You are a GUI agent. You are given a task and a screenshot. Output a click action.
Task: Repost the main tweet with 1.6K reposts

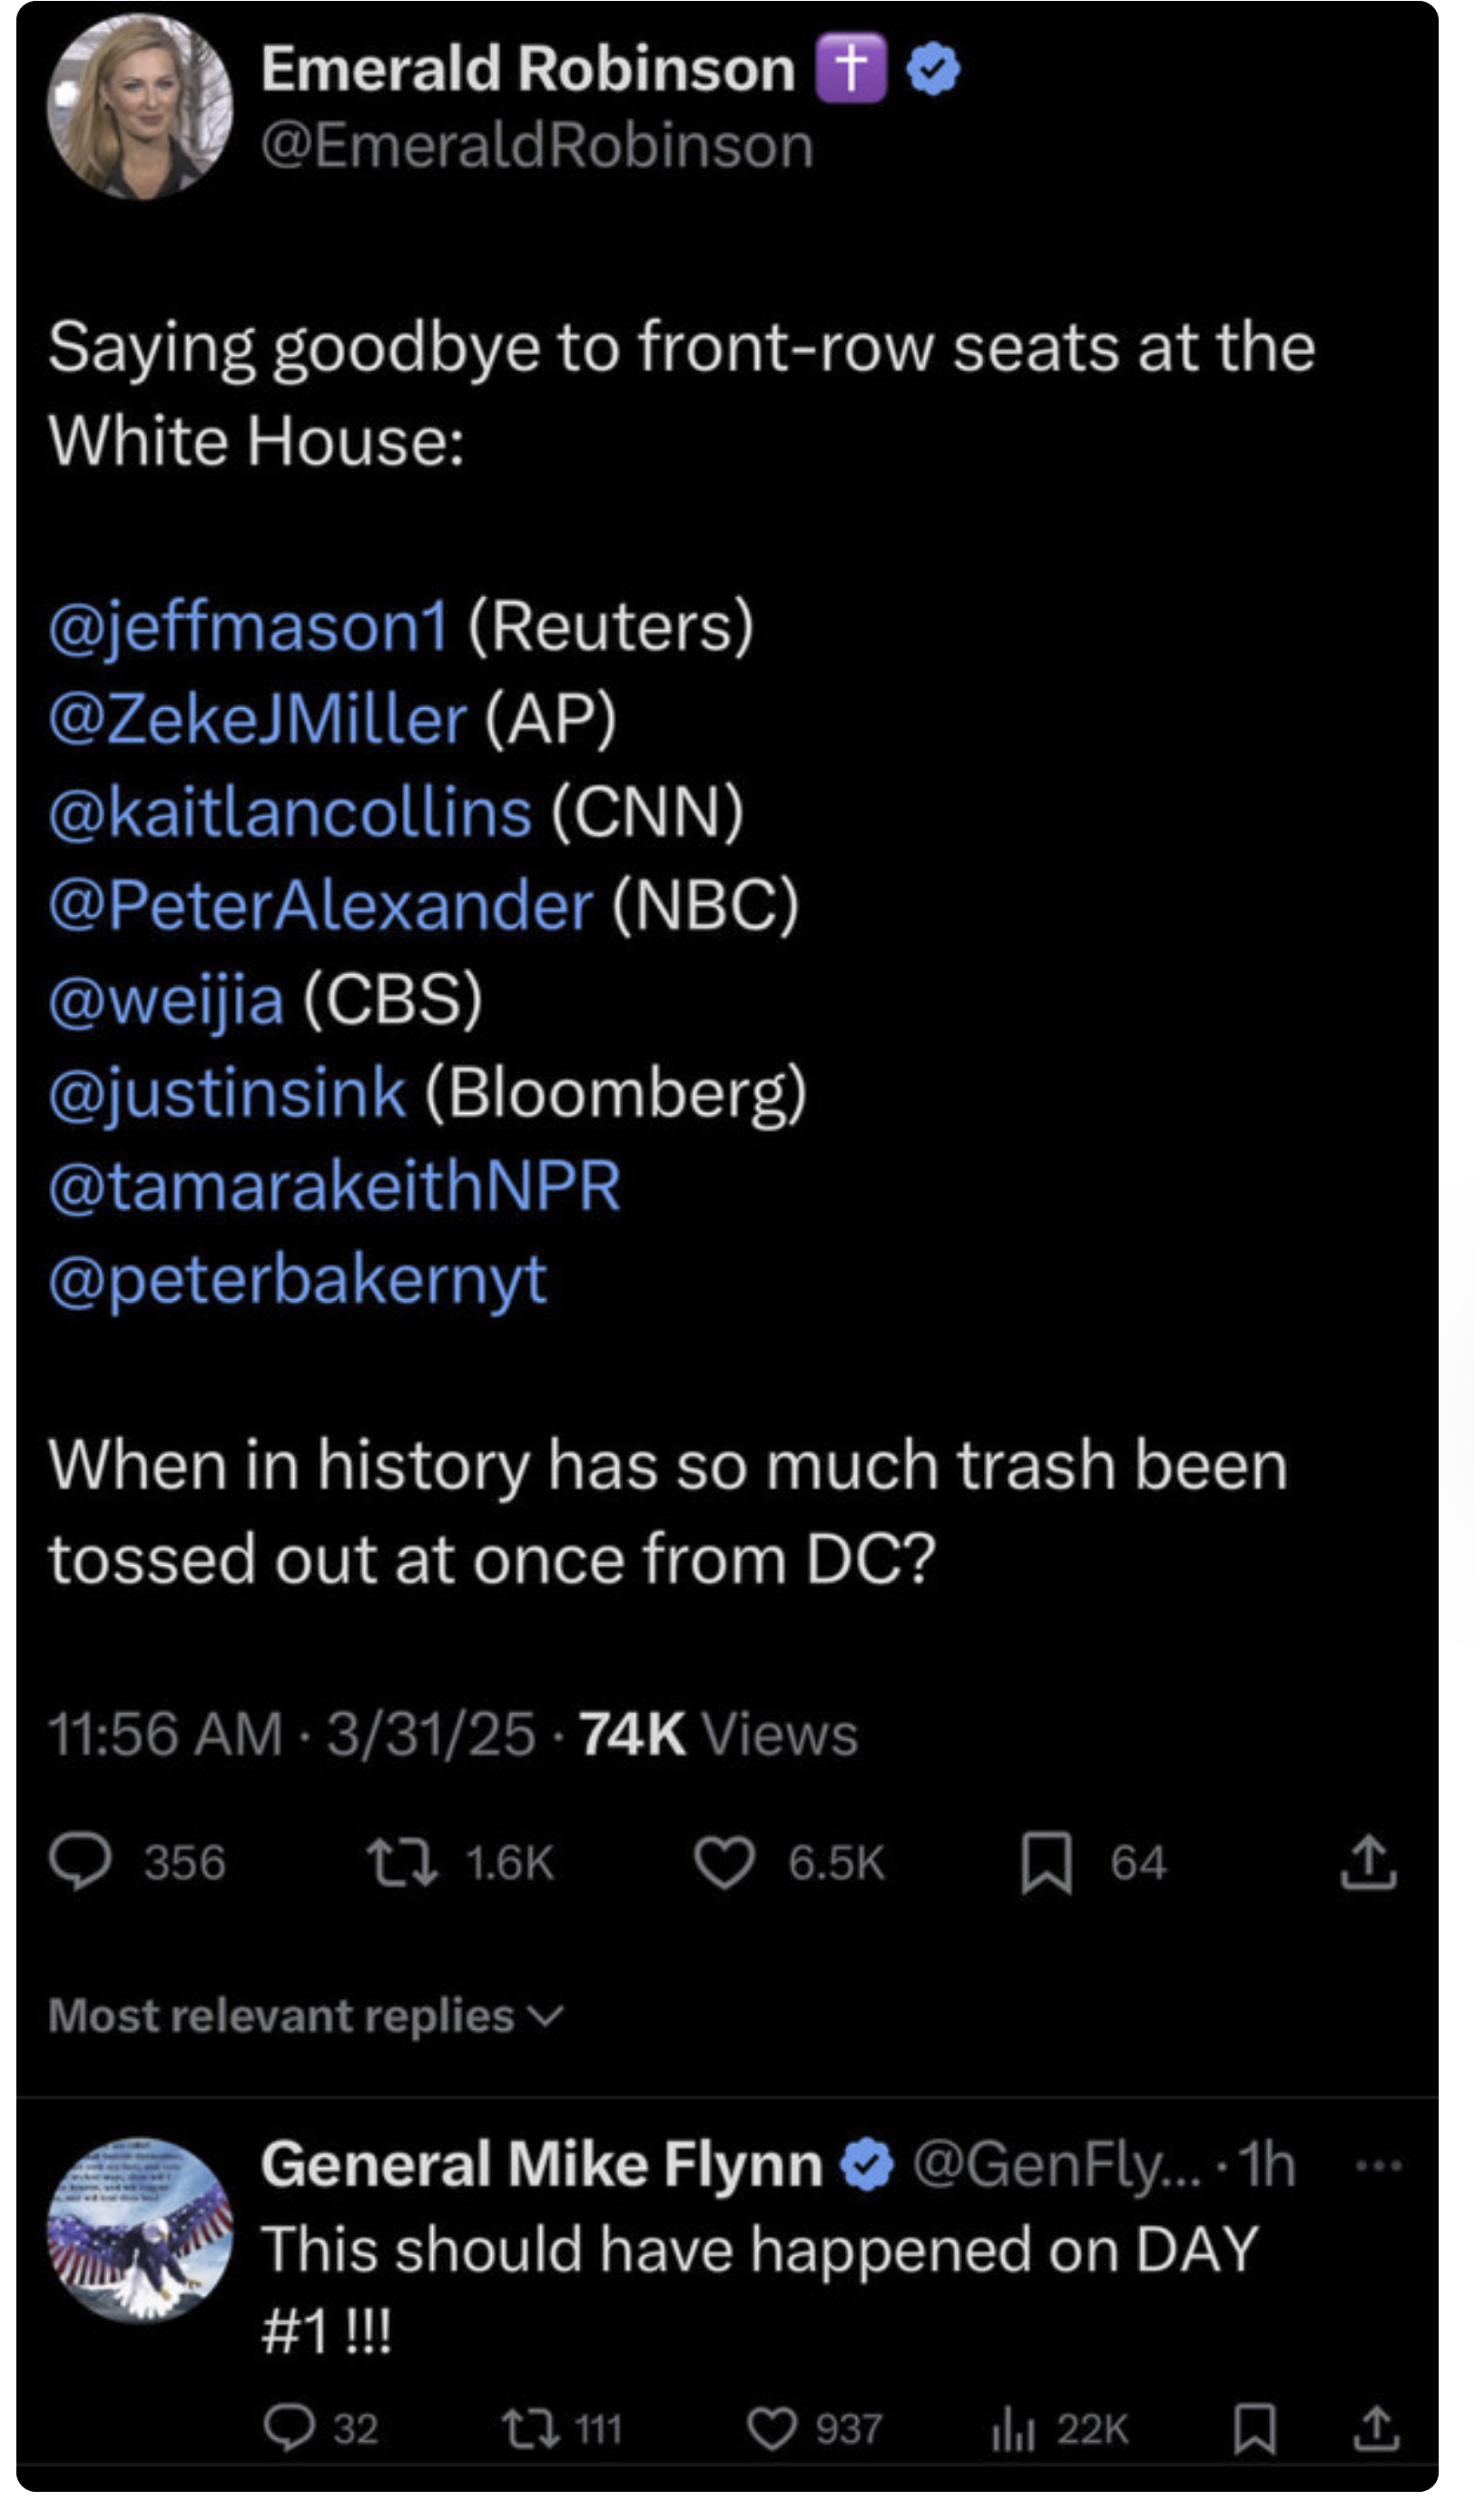point(402,1862)
